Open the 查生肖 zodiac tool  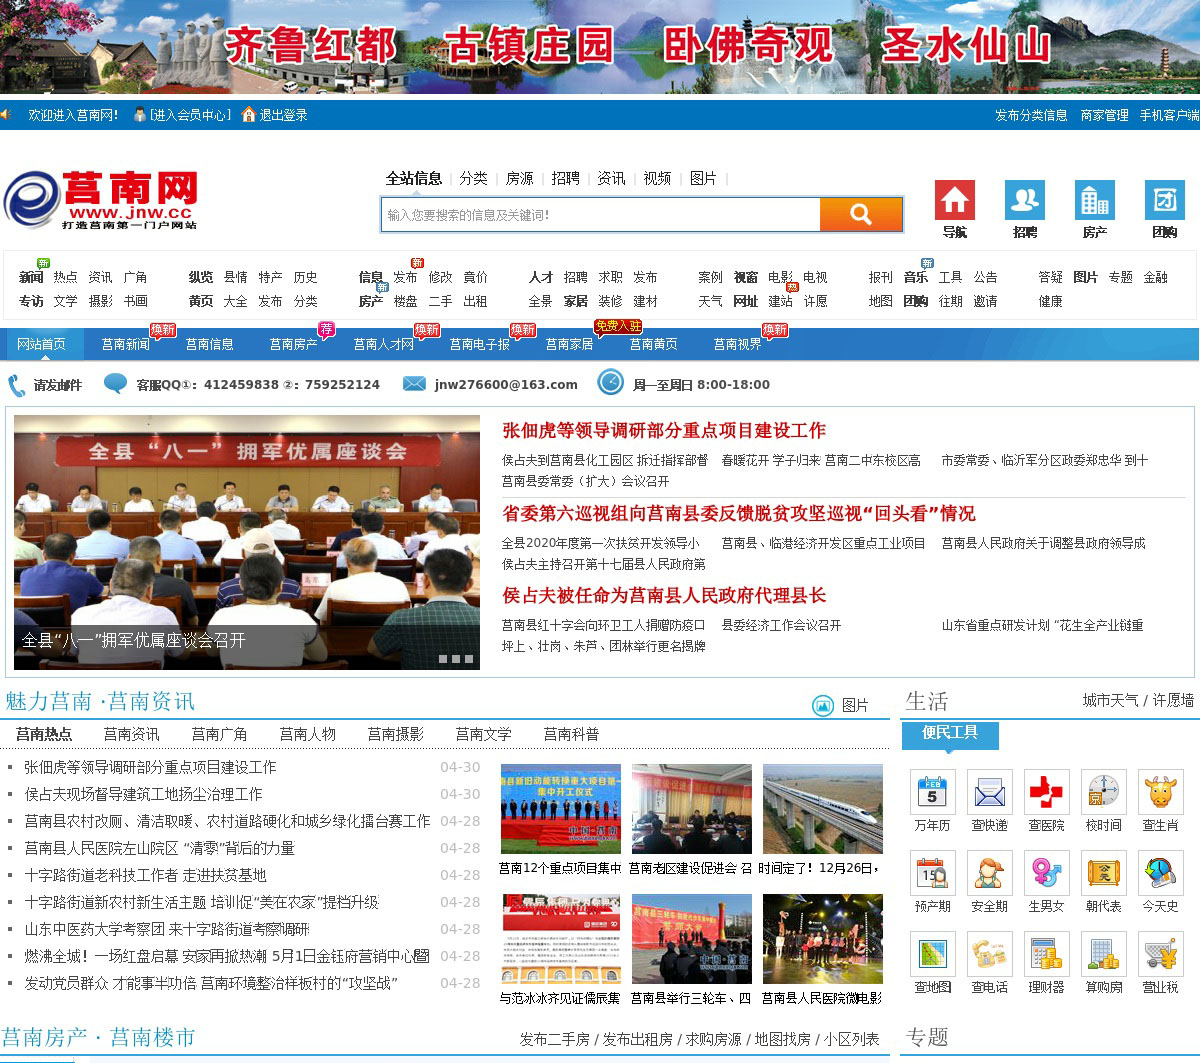tap(1160, 792)
